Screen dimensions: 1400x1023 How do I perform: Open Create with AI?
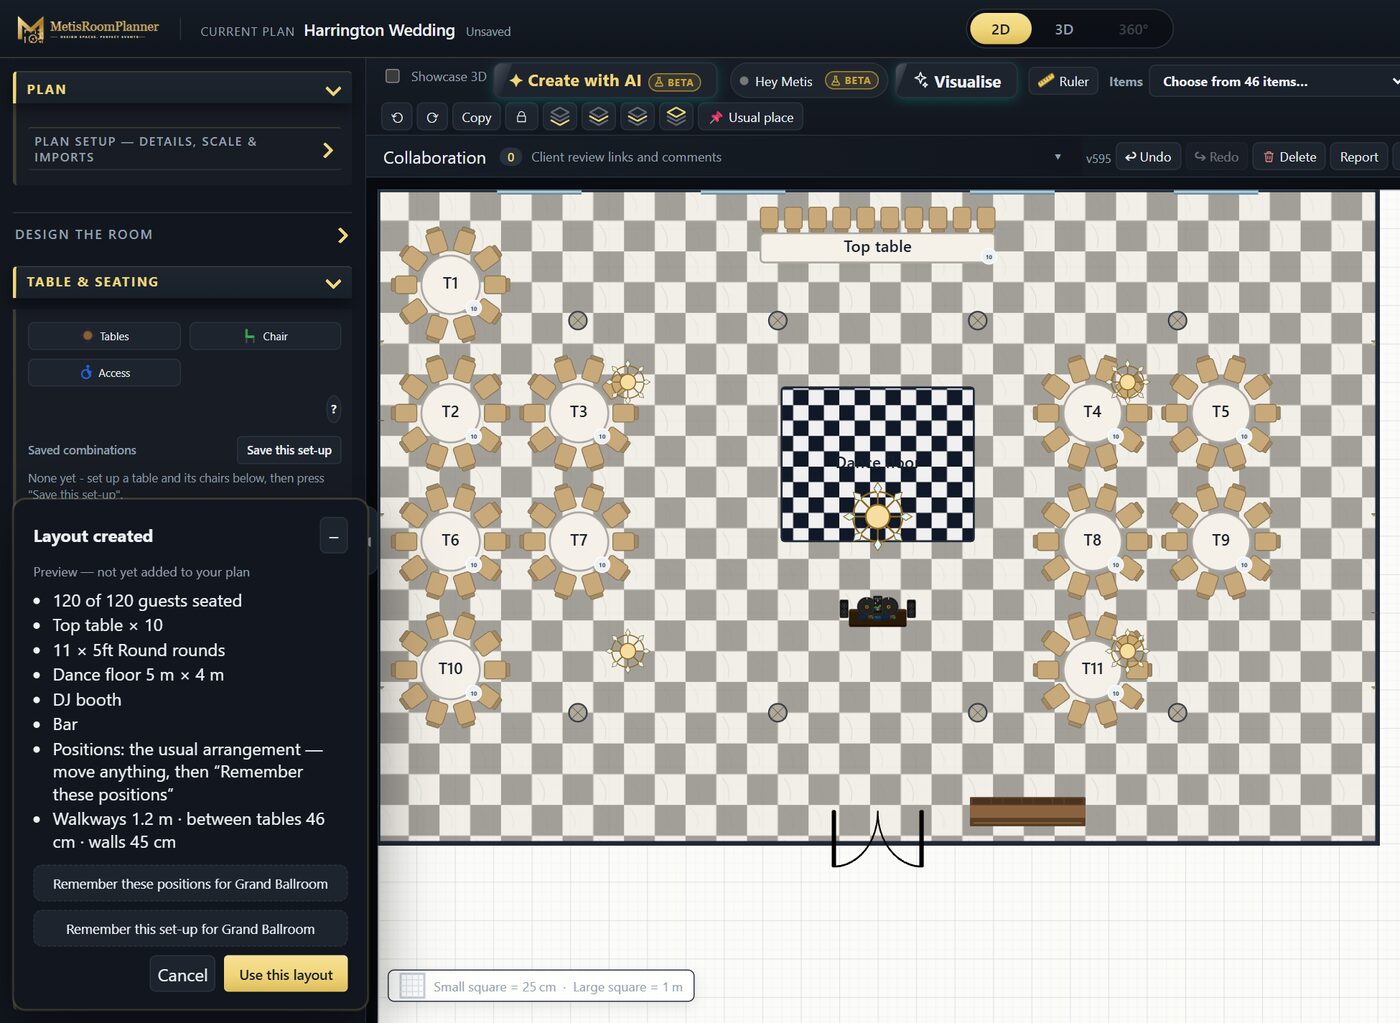click(x=607, y=81)
